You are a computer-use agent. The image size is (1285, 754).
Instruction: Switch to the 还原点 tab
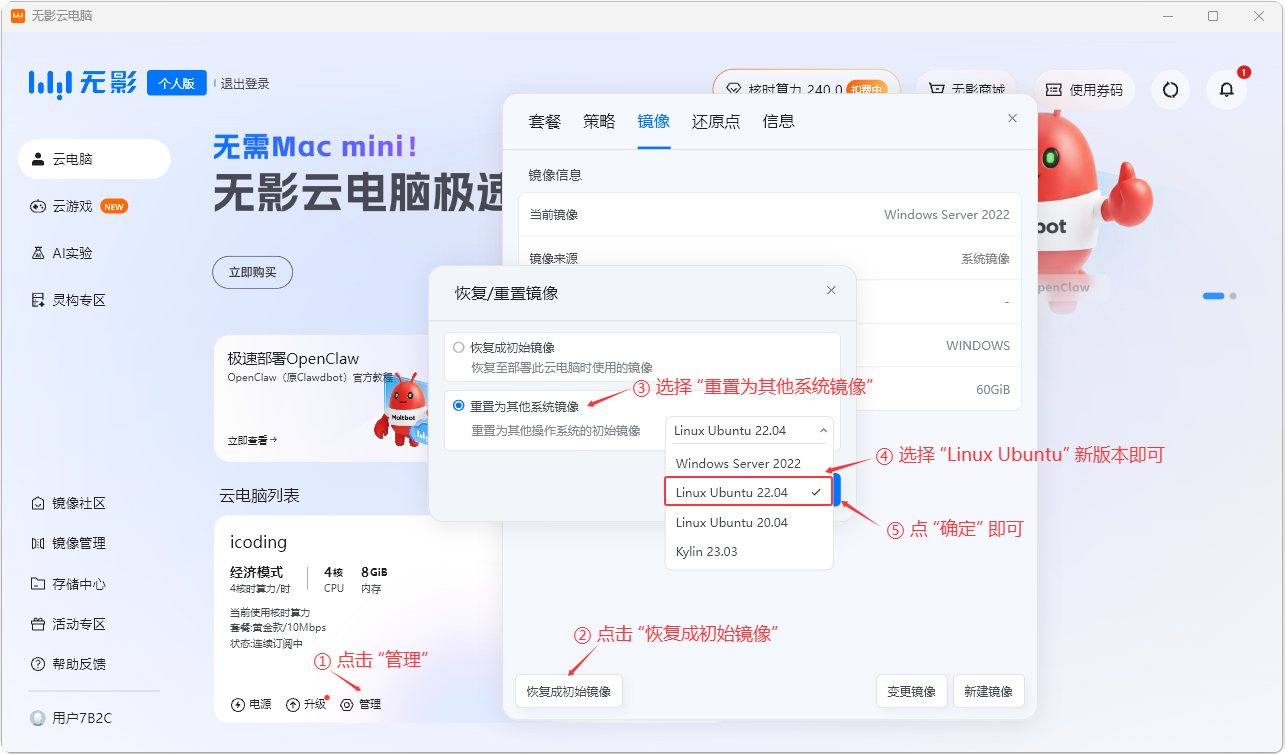[716, 121]
